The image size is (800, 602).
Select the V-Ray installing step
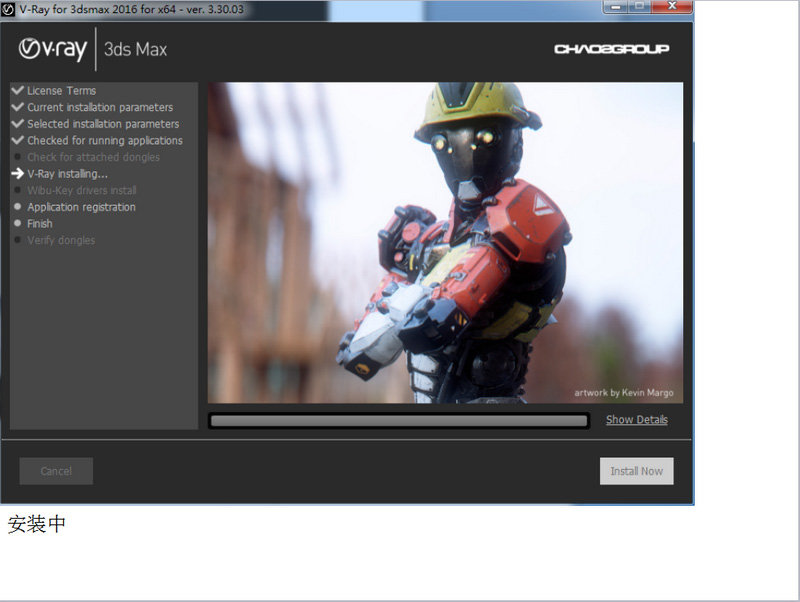tap(67, 174)
